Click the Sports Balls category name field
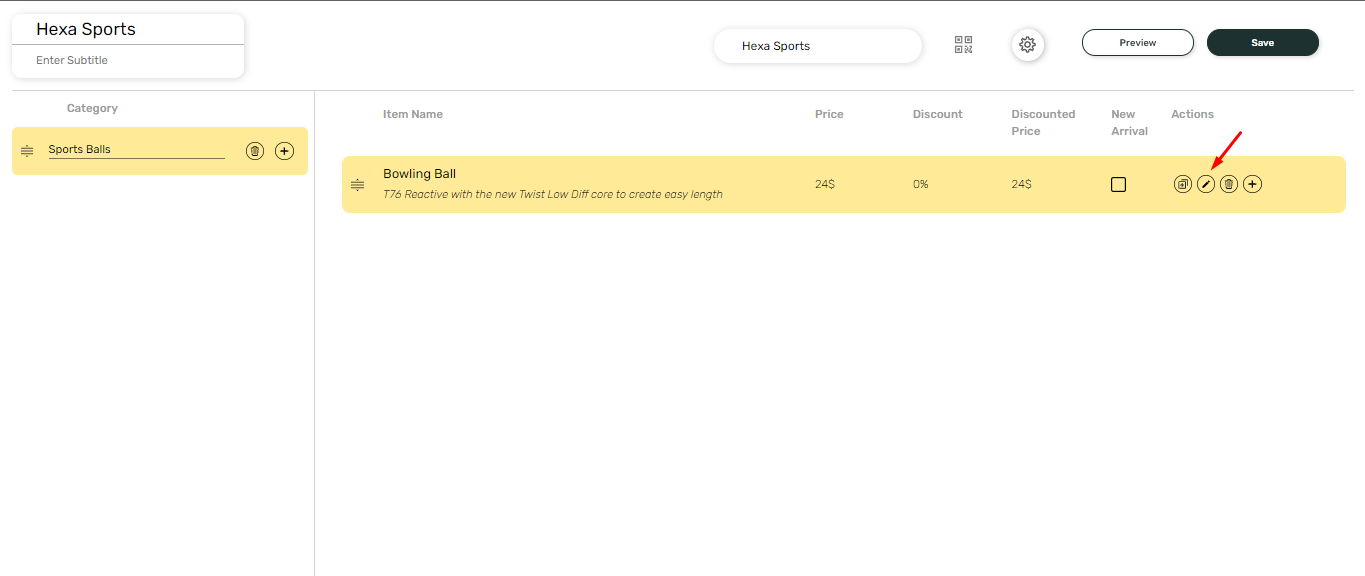 136,150
